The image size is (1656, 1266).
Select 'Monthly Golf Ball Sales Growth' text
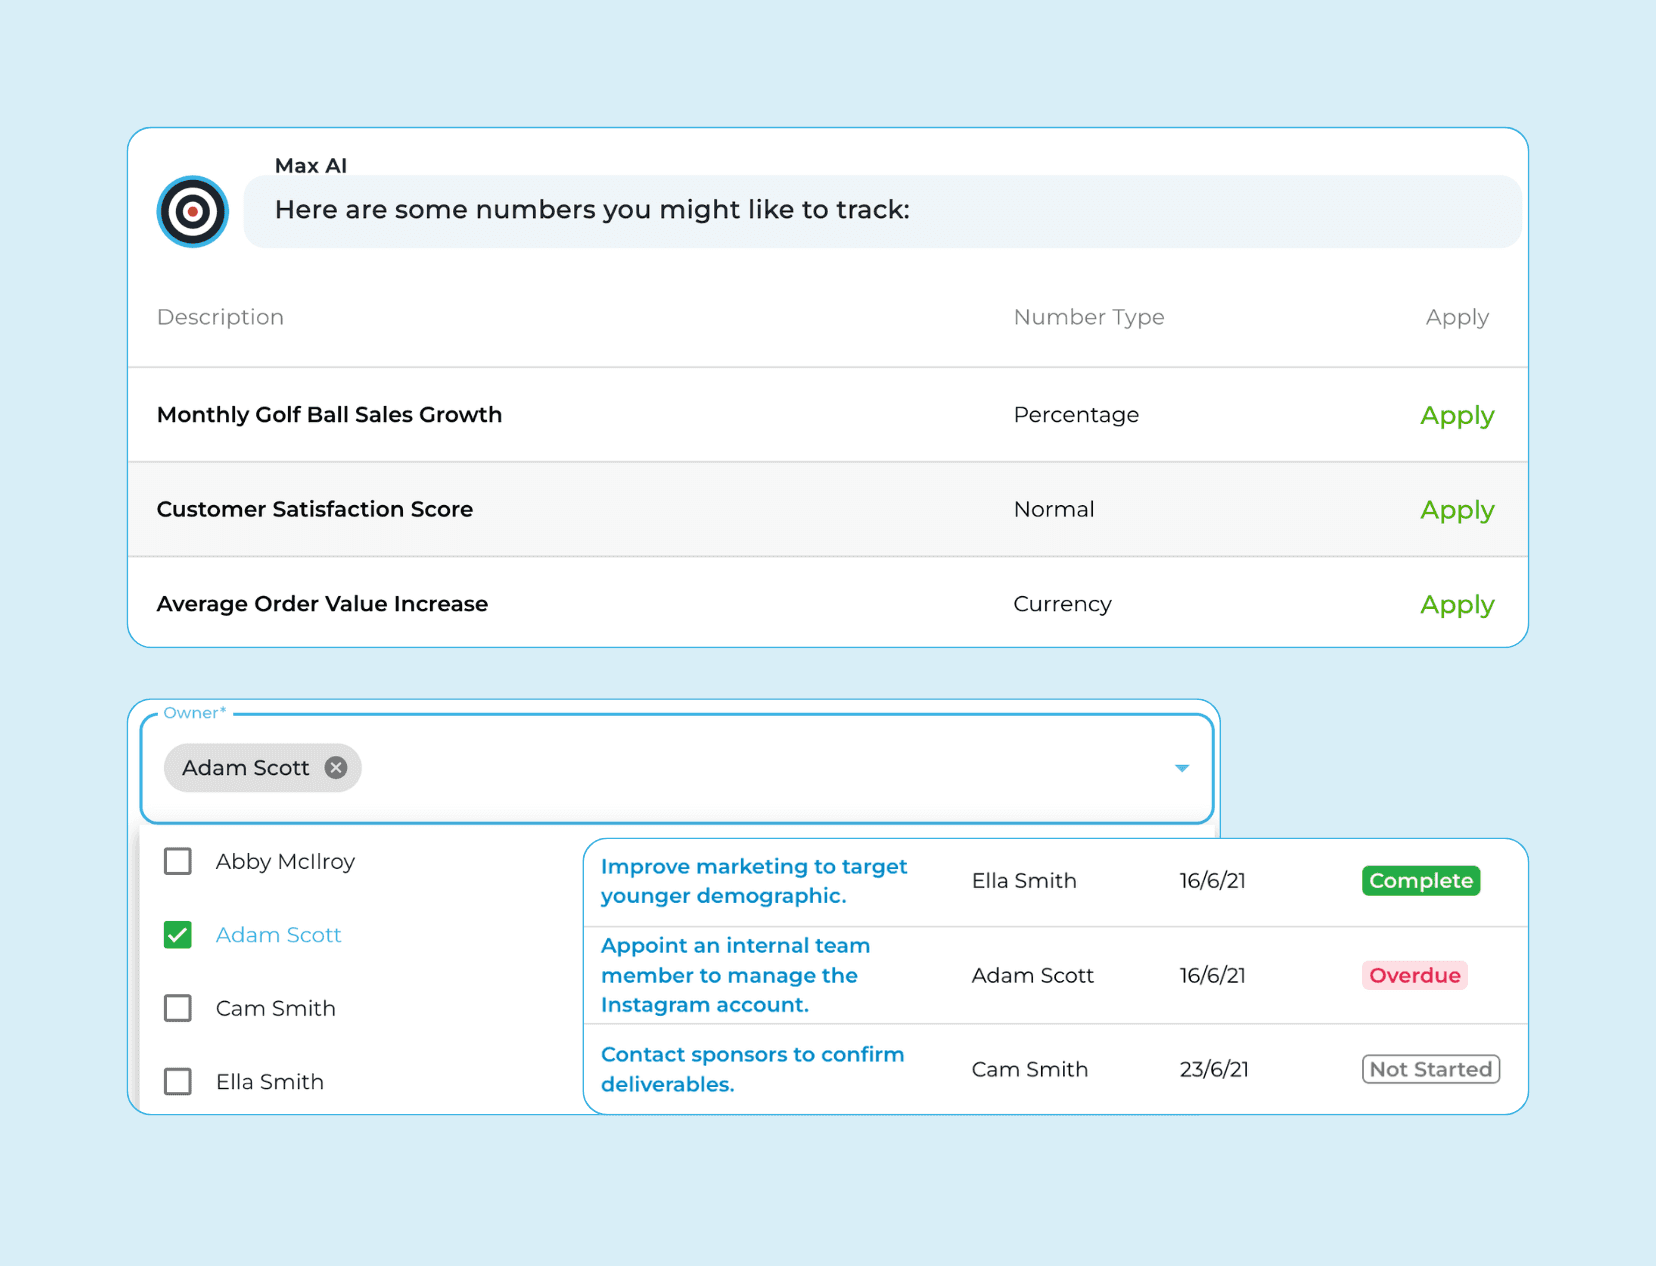[x=329, y=415]
